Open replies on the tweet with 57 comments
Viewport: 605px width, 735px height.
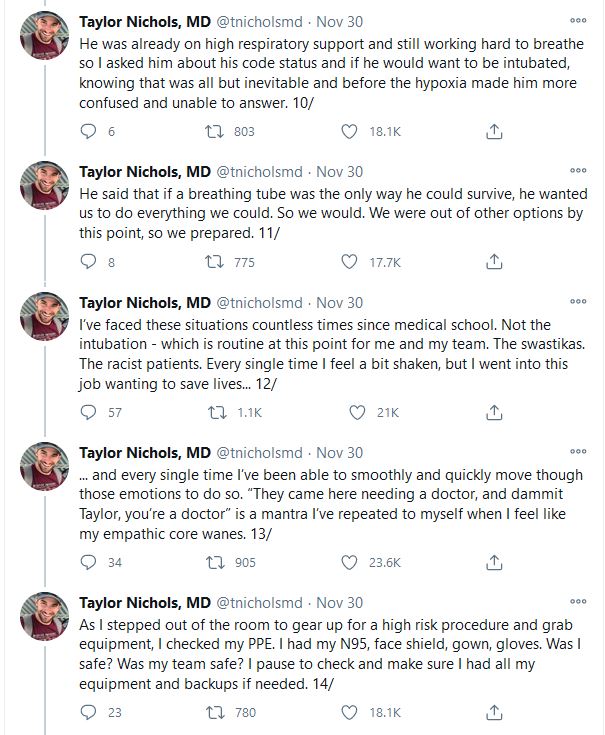pyautogui.click(x=89, y=412)
